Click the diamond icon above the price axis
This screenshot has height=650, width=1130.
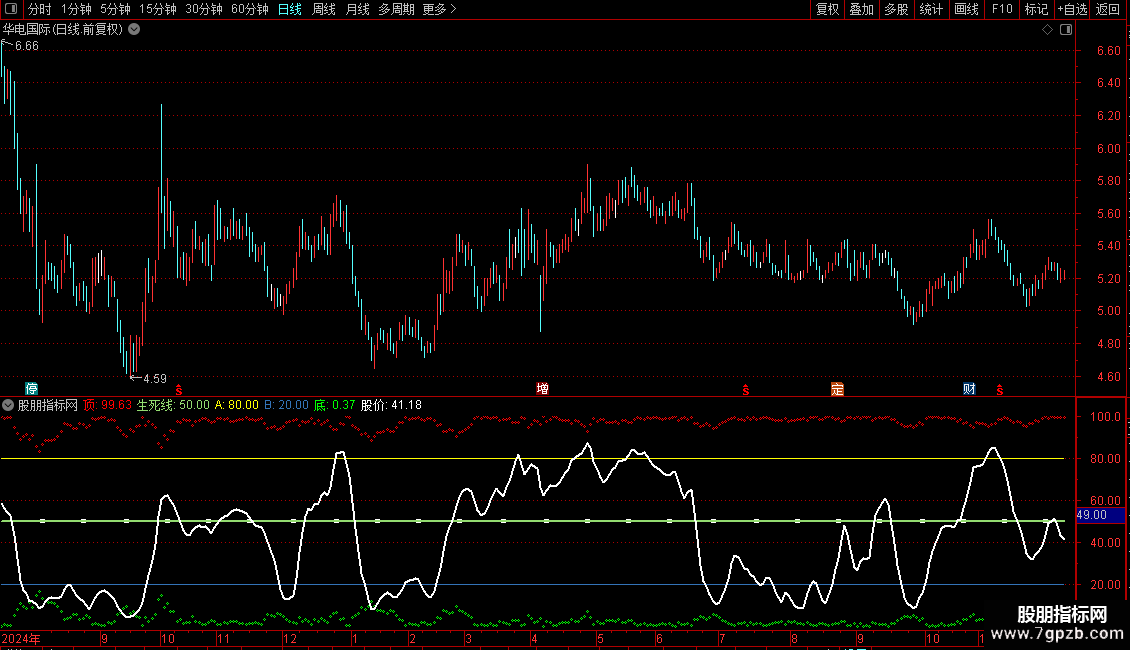[x=1047, y=30]
